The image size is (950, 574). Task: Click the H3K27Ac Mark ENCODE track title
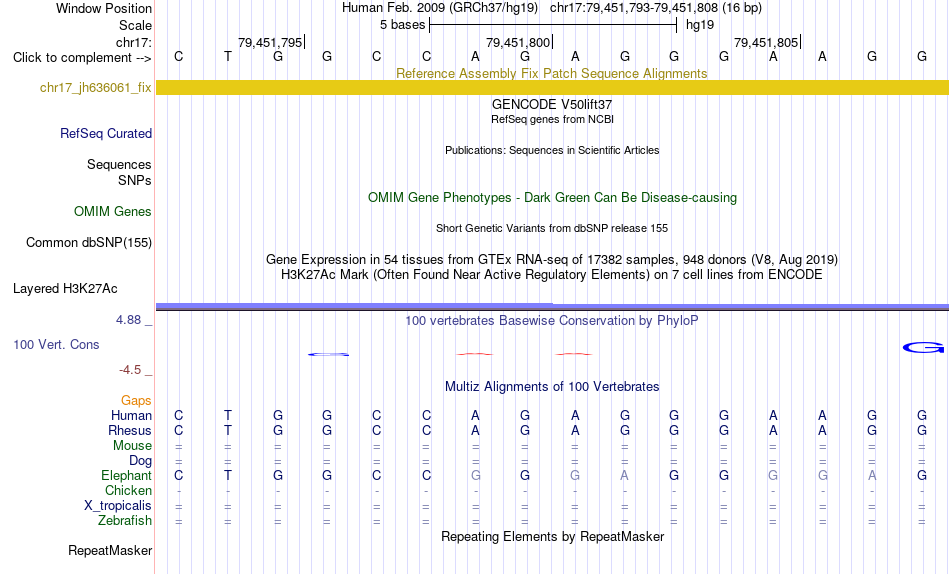552,275
